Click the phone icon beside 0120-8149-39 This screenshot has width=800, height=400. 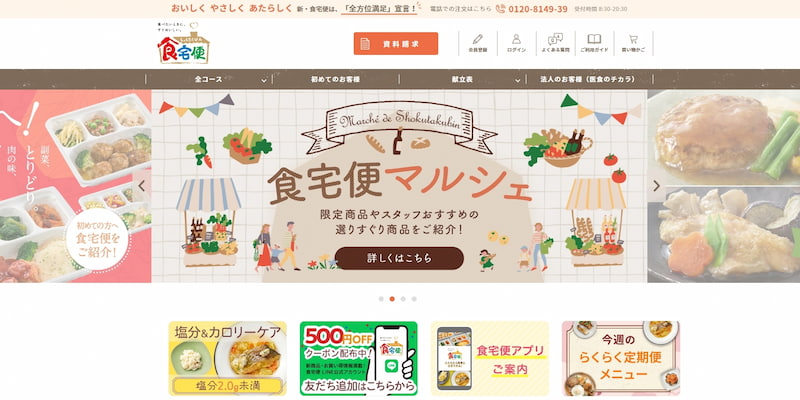(500, 9)
